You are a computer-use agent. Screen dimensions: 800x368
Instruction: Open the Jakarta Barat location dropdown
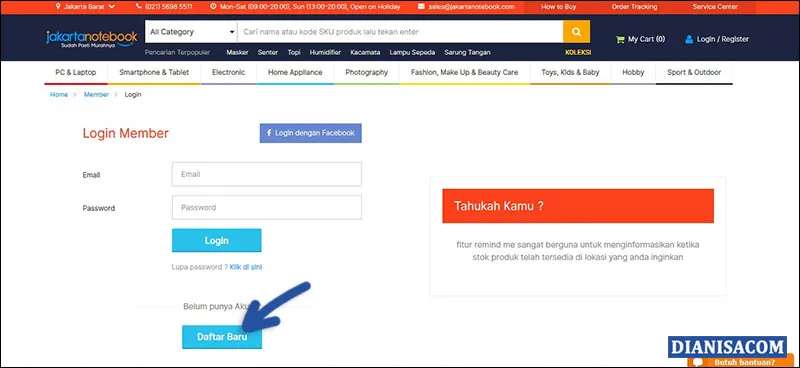click(85, 7)
